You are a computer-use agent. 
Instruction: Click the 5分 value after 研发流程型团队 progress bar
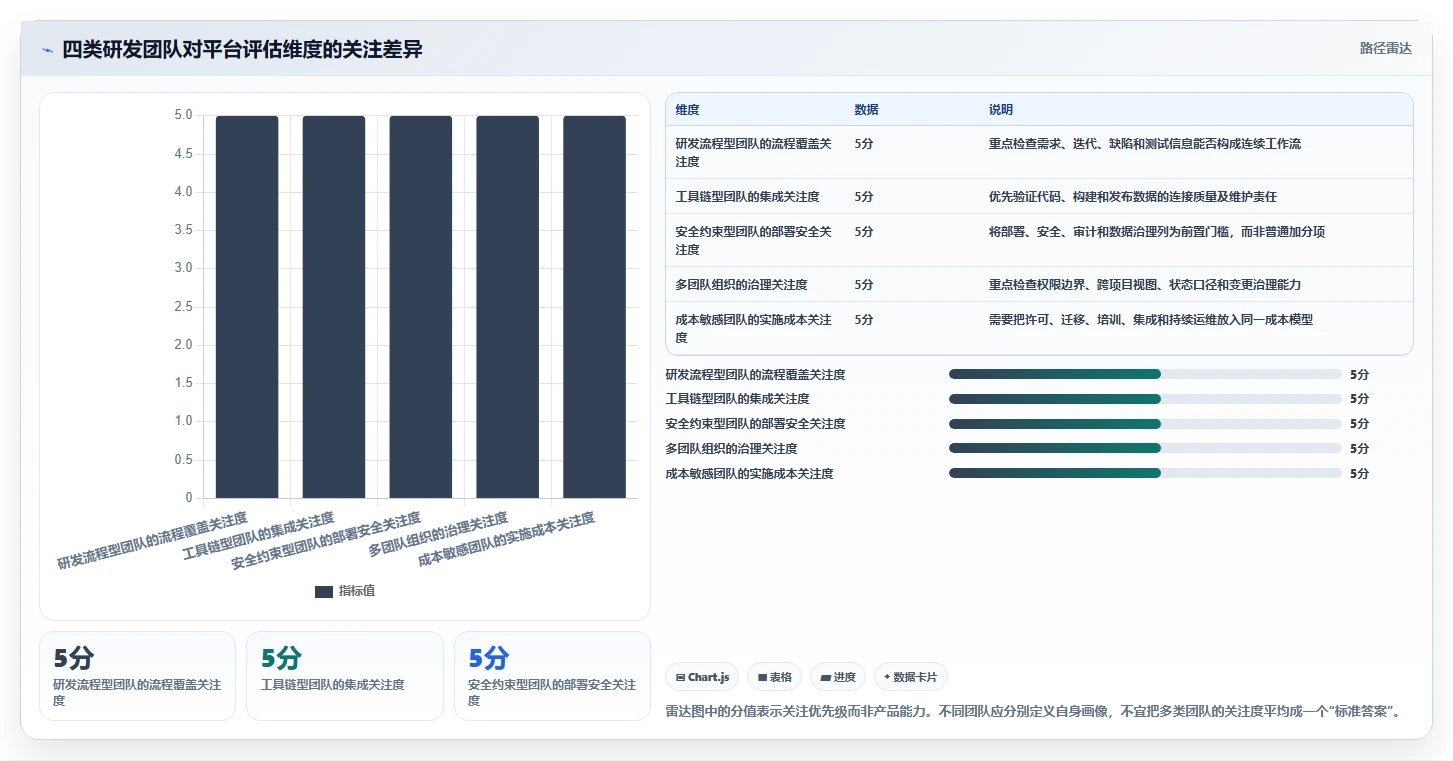(x=1359, y=375)
